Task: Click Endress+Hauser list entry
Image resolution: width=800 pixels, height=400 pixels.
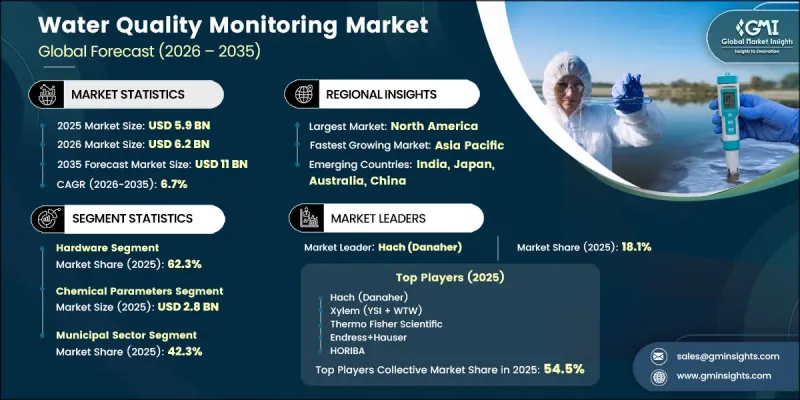Action: (368, 338)
